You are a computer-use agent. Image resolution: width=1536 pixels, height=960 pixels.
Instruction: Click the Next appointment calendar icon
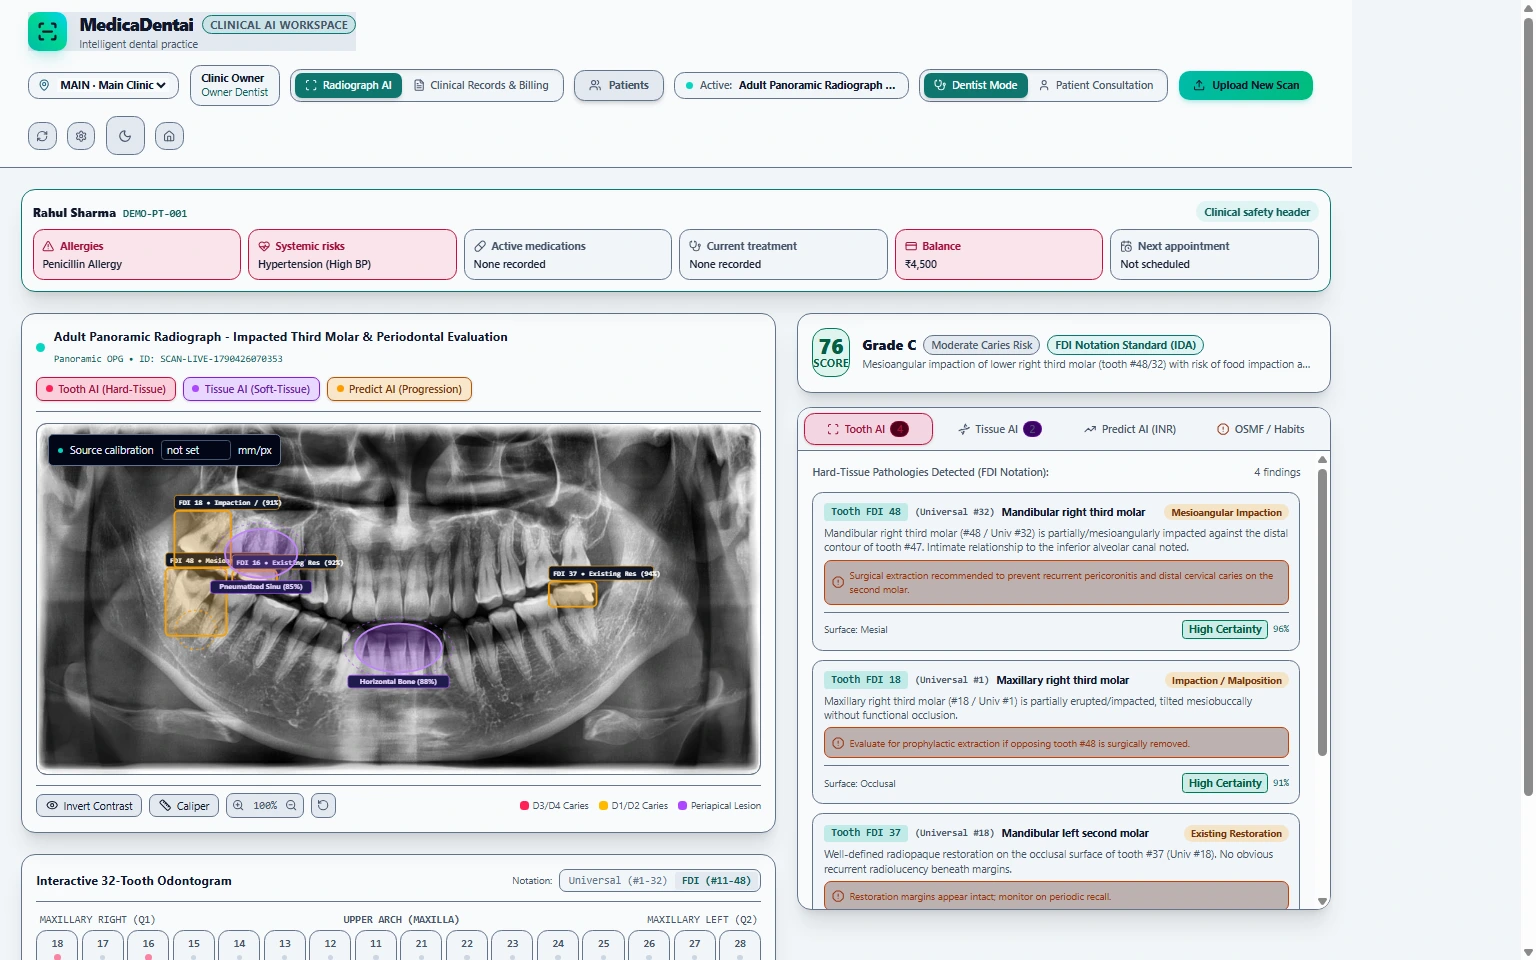click(x=1126, y=246)
